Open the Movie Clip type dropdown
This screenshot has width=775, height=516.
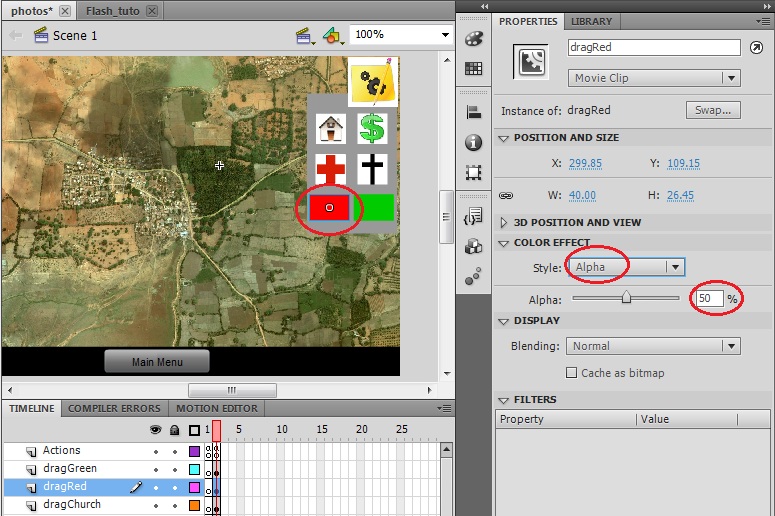coord(654,78)
